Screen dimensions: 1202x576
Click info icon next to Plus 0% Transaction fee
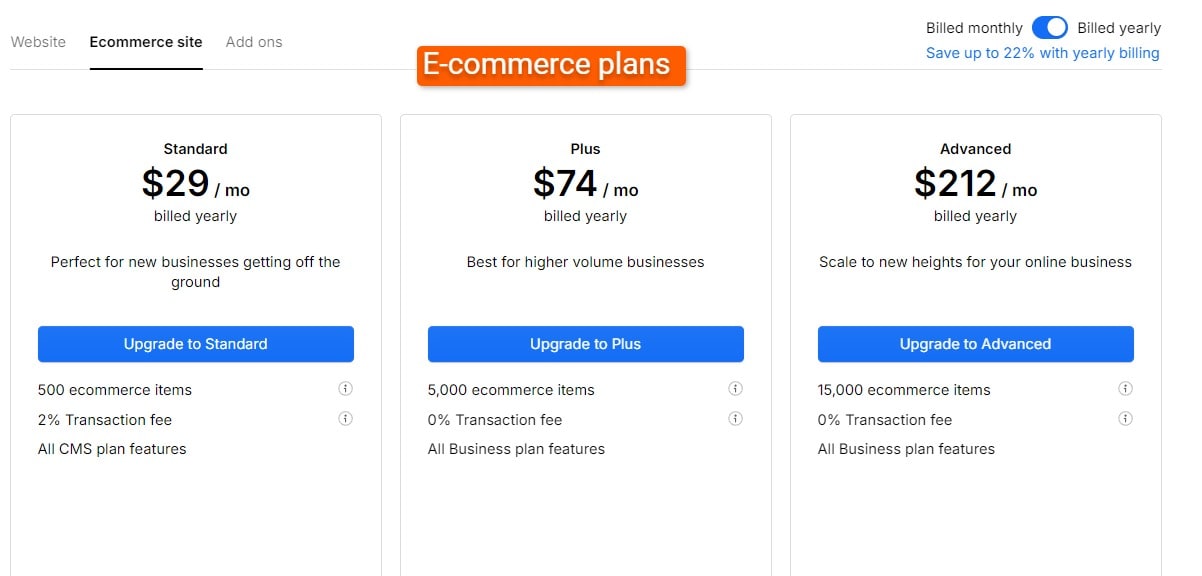[735, 419]
